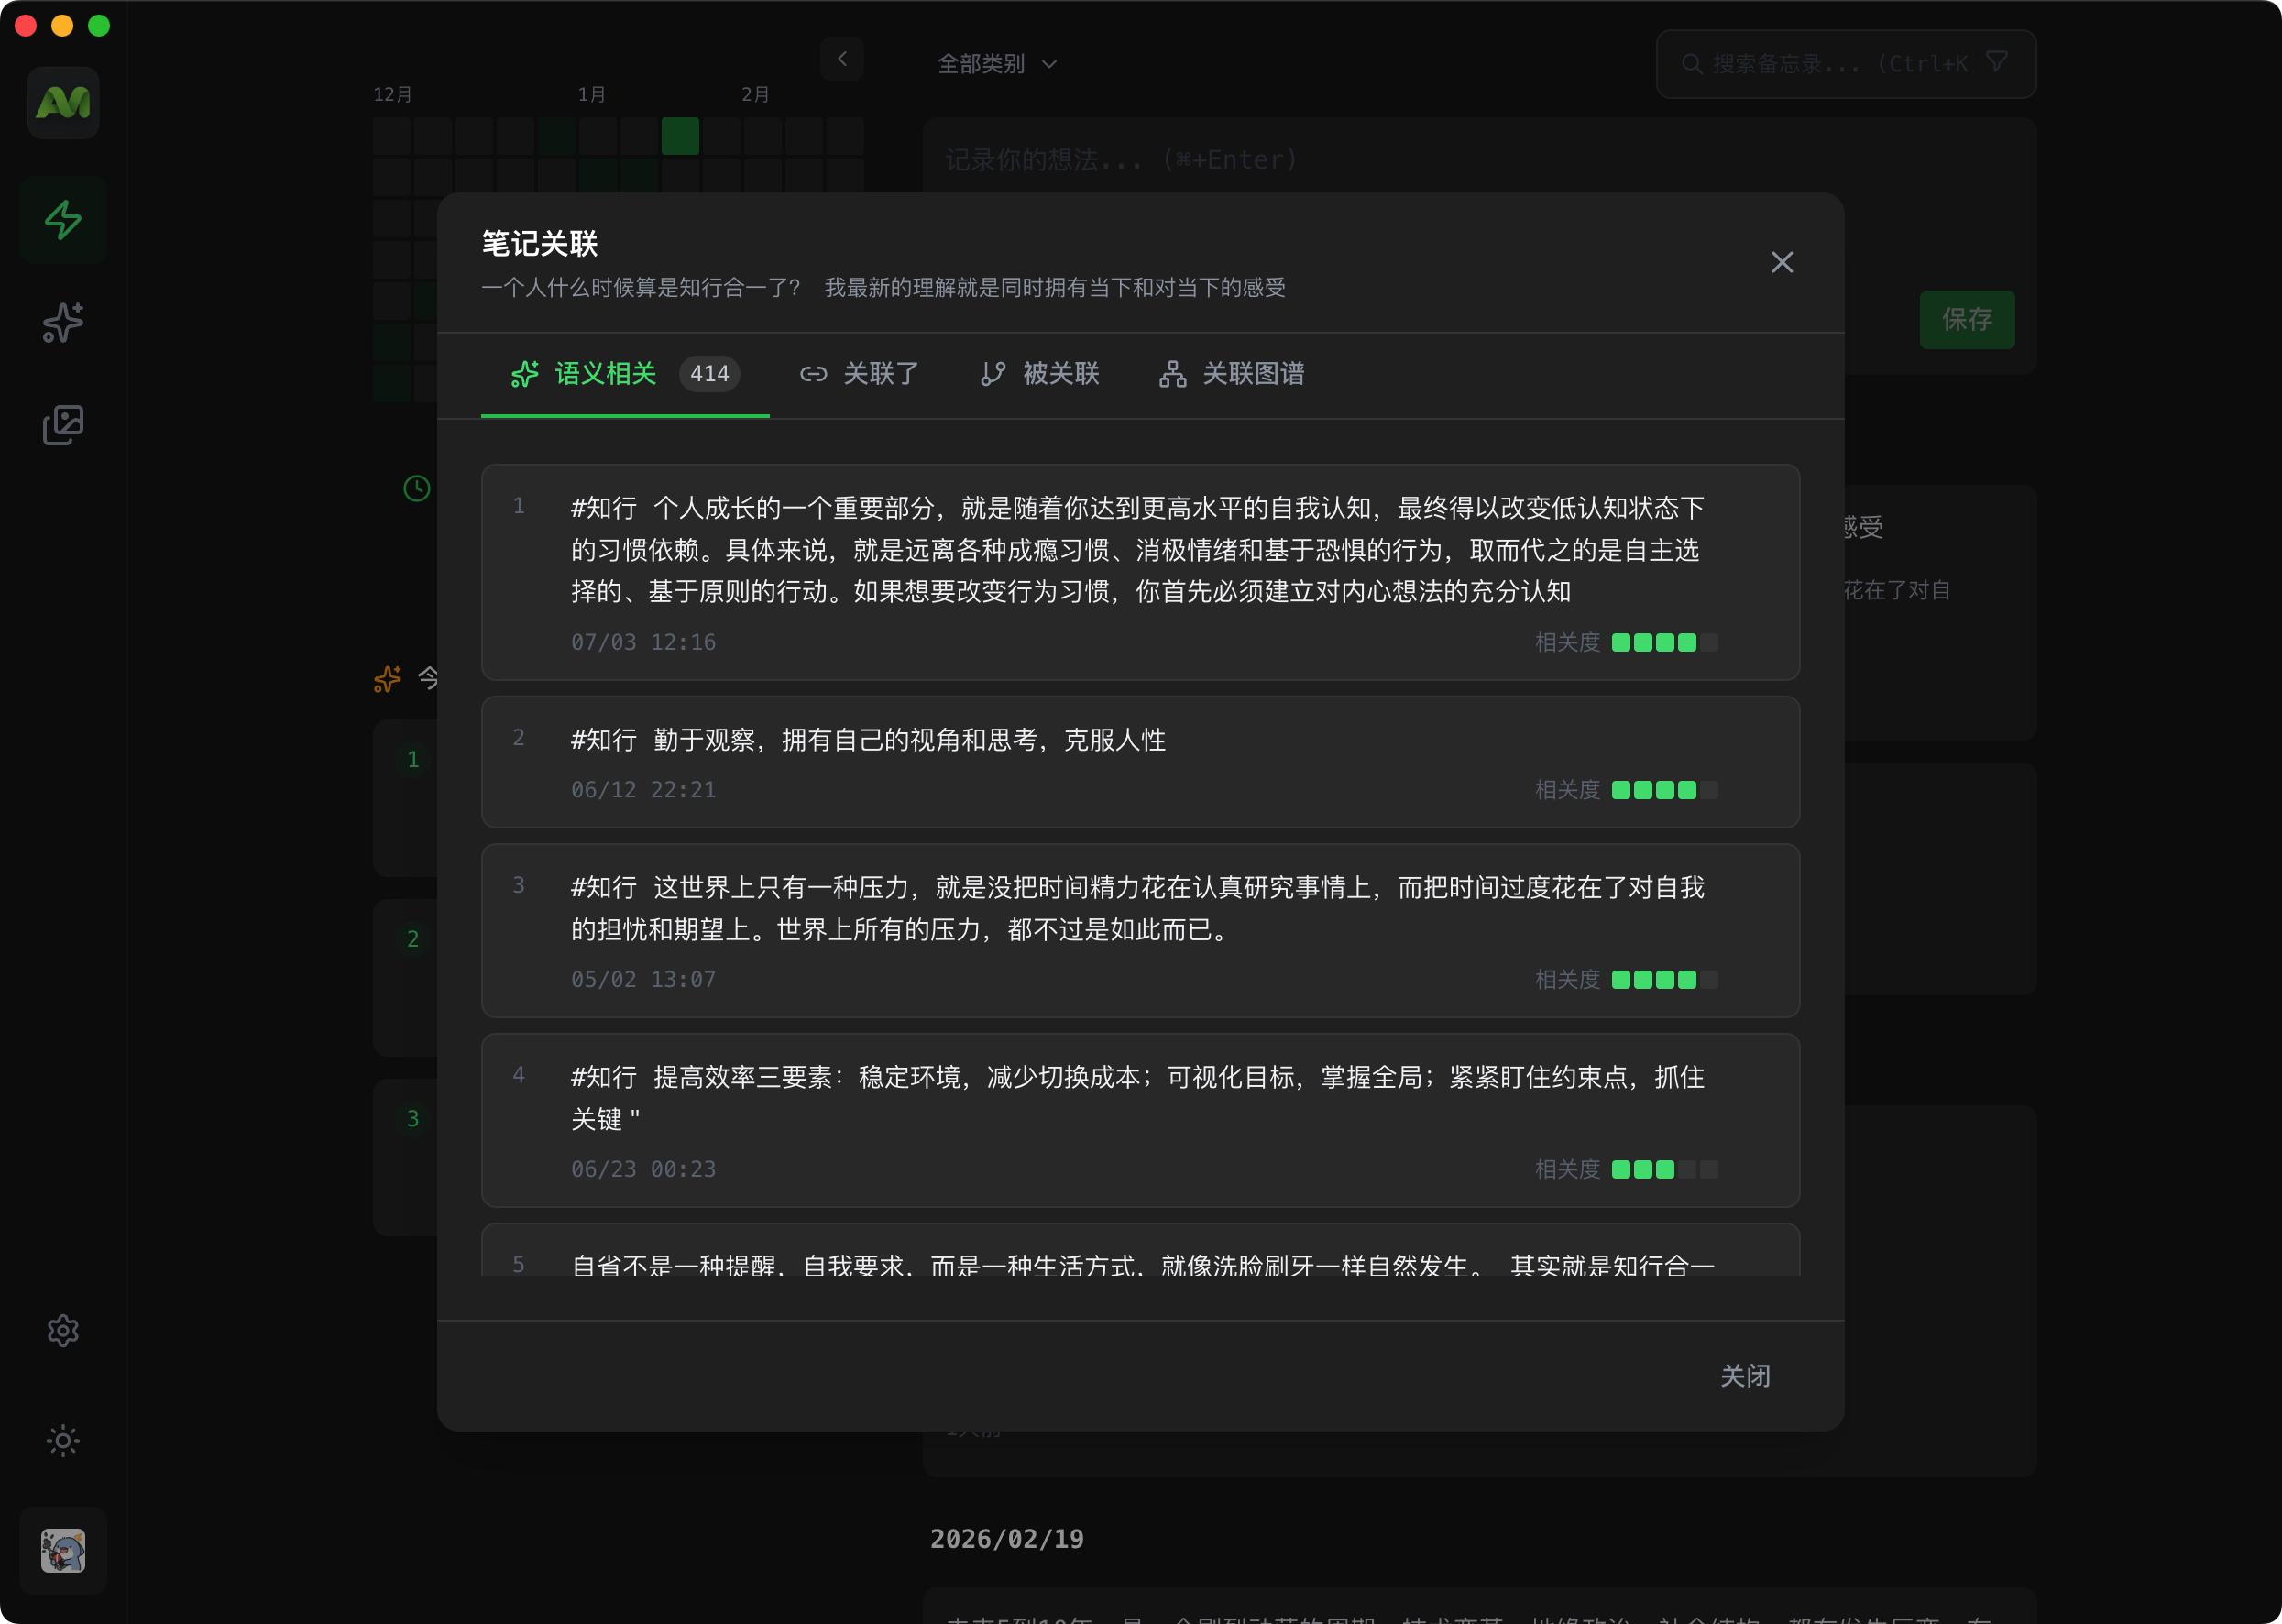Switch to the 关联了 tab

(881, 373)
